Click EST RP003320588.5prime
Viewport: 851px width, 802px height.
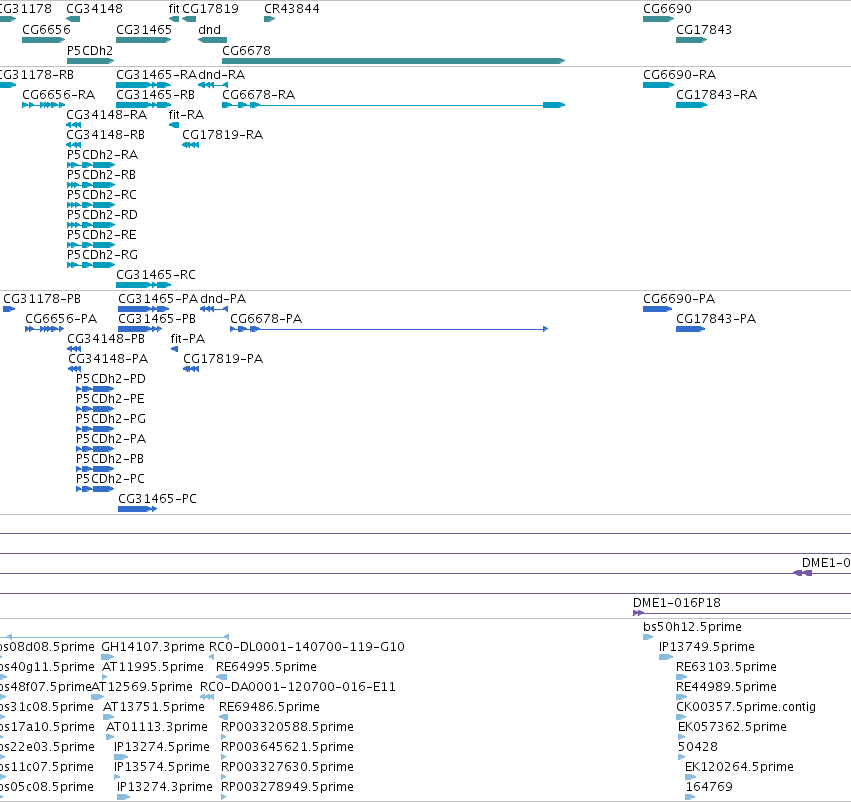(288, 727)
